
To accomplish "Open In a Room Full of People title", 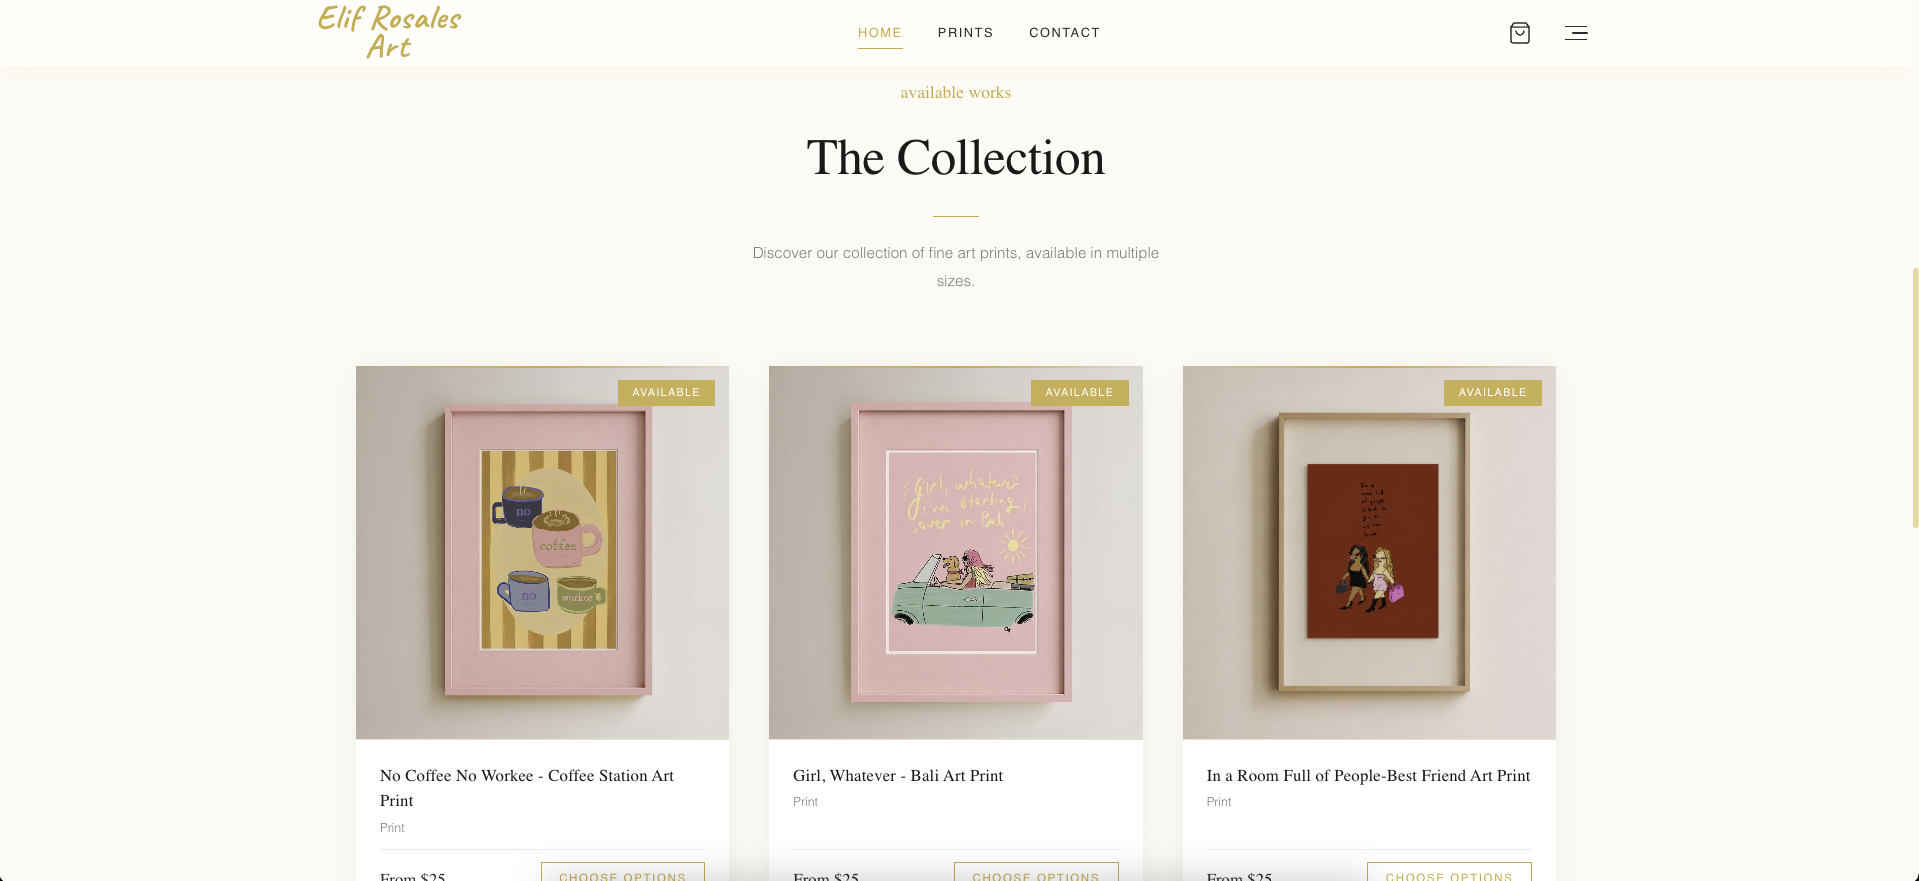I will (1368, 776).
